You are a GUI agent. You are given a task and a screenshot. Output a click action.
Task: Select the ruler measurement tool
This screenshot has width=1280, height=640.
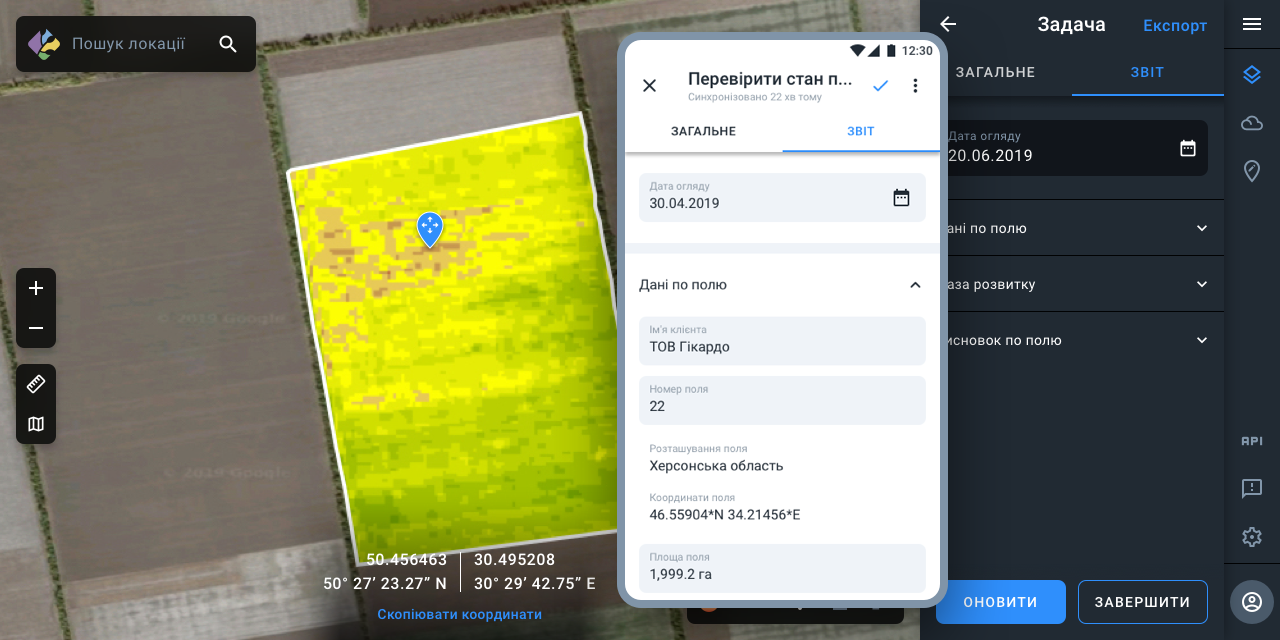point(36,384)
